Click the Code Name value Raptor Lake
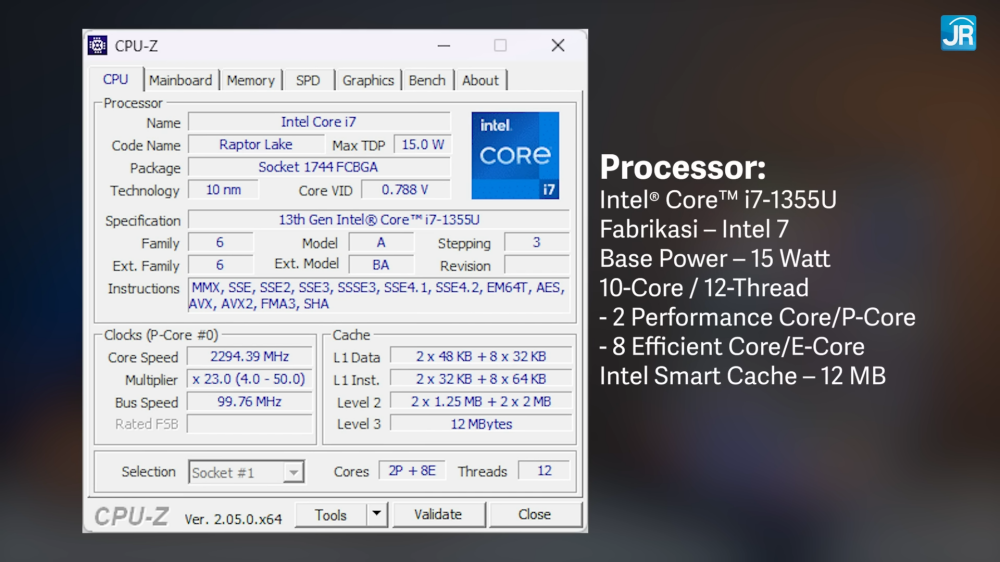Screen dimensions: 1000x562 [x=256, y=145]
